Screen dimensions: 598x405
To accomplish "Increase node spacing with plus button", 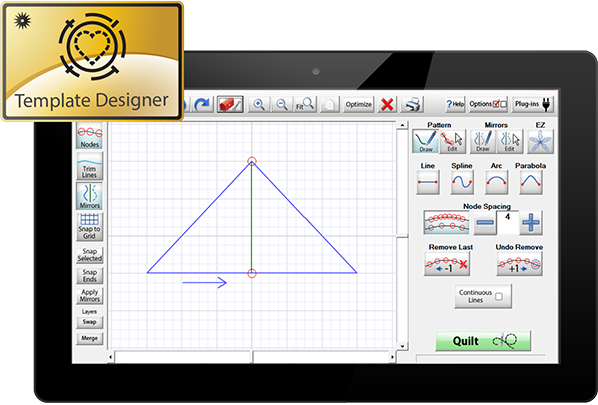I will click(x=530, y=222).
